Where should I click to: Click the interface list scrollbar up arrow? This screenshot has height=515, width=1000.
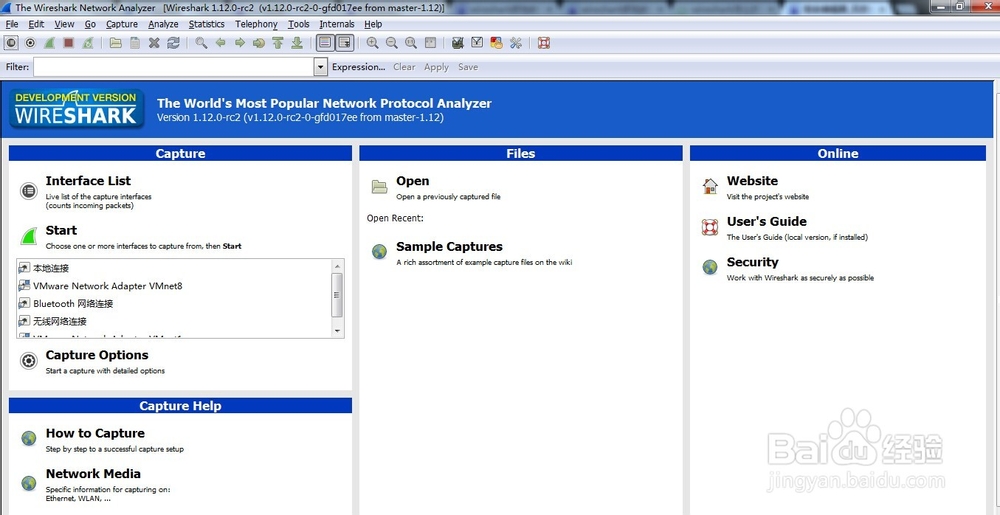pos(337,266)
